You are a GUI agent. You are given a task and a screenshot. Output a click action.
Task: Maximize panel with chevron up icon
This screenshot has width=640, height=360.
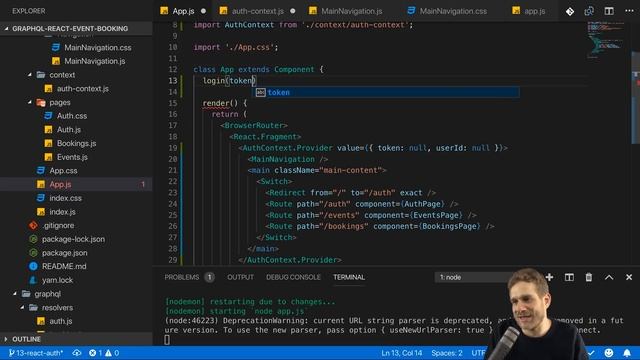coord(609,278)
